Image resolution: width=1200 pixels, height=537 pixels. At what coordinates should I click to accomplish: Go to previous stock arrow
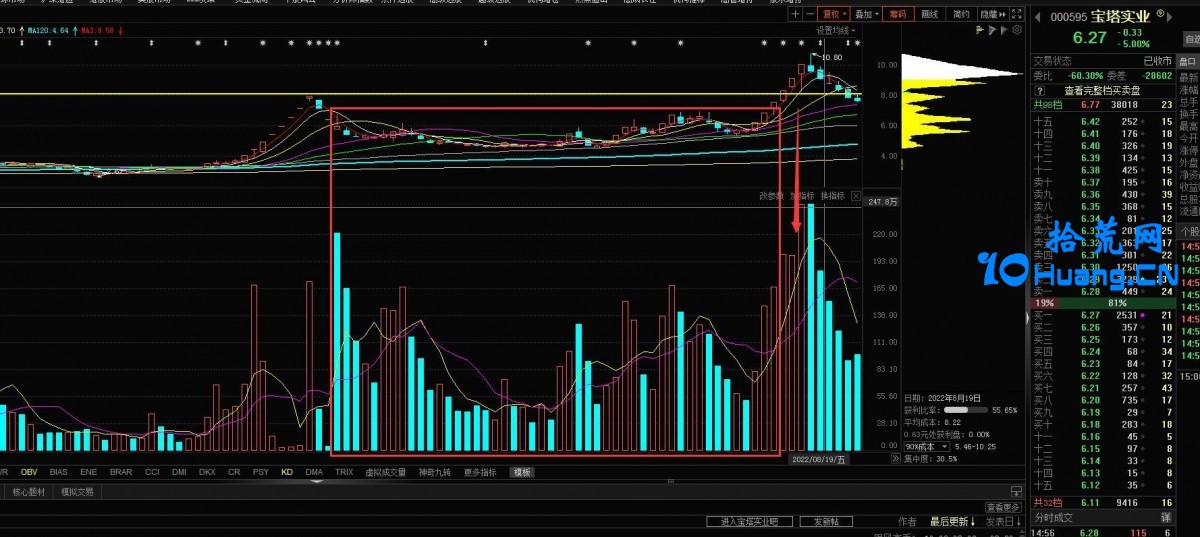(1037, 17)
